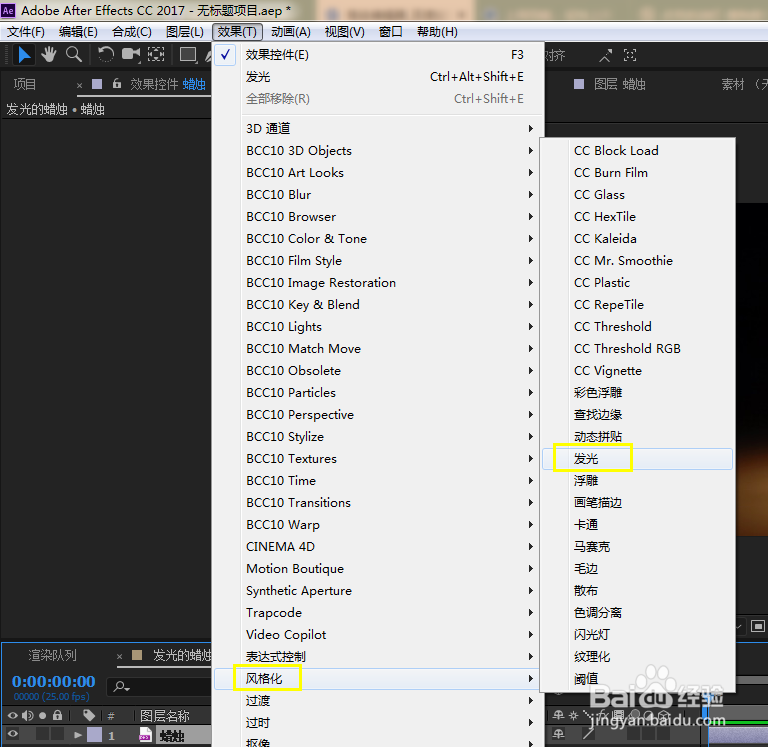Choose 卡通 effect
The height and width of the screenshot is (747, 768).
click(637, 525)
